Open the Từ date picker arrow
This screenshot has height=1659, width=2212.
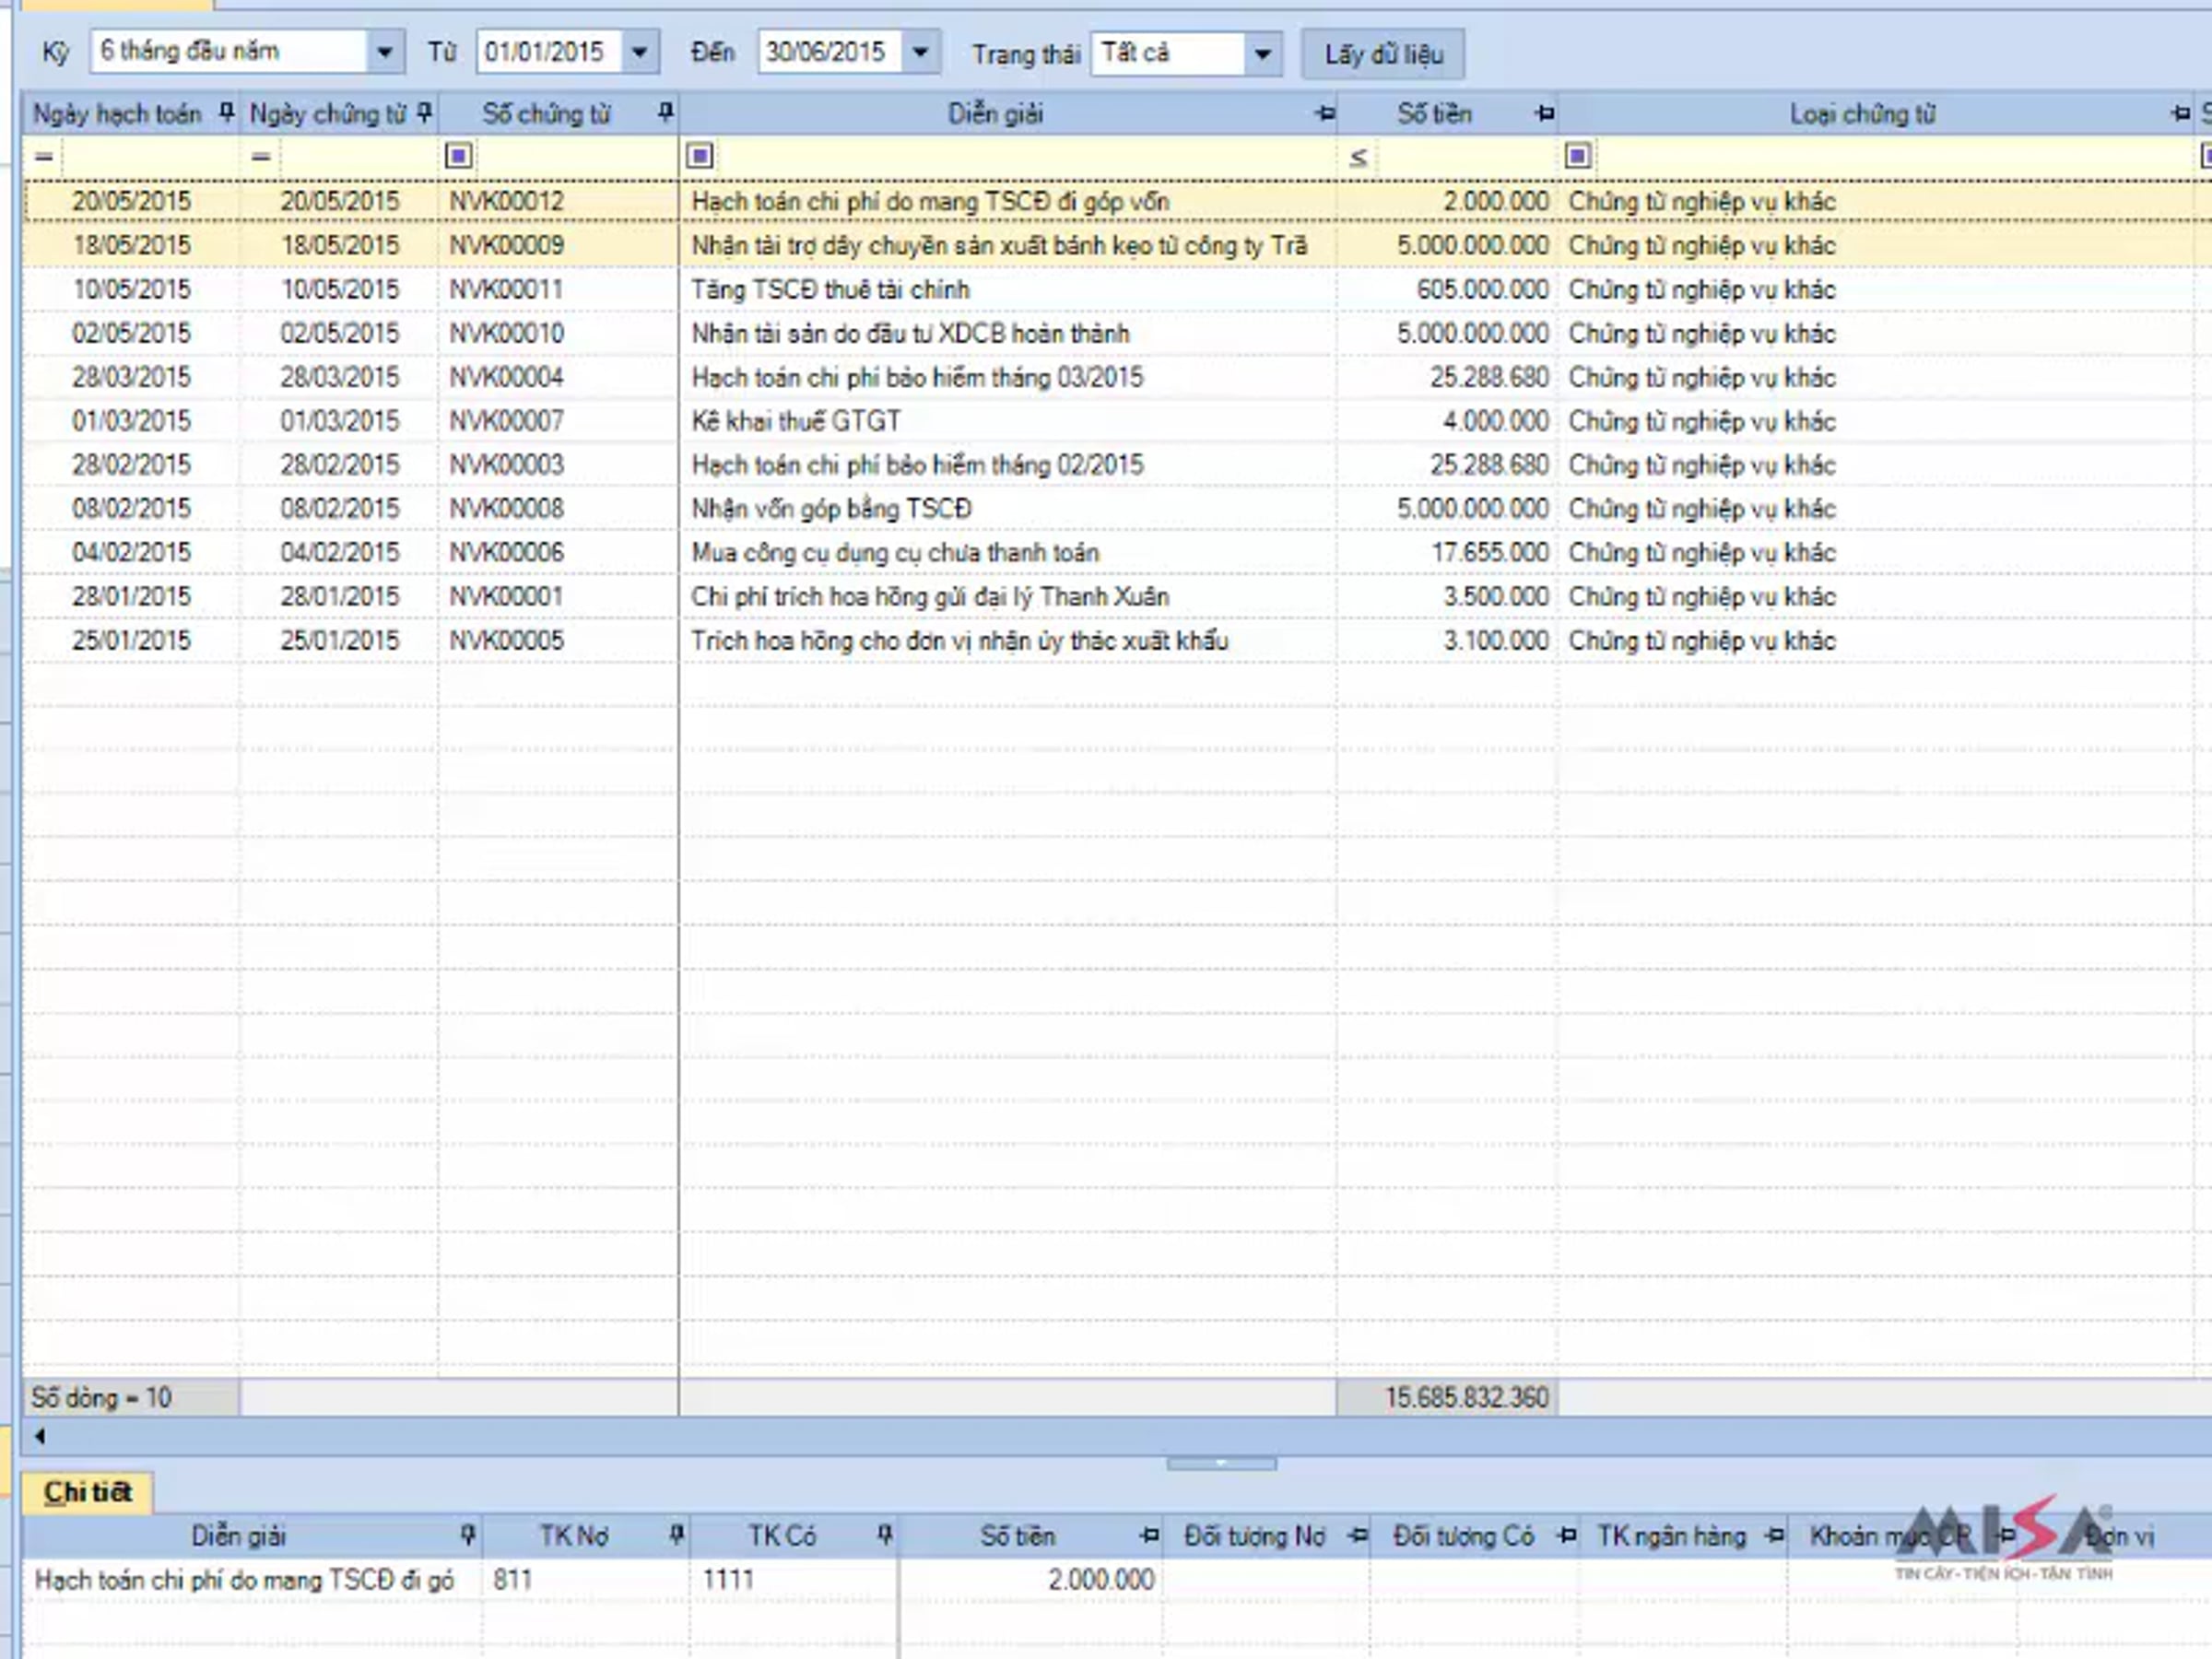640,52
